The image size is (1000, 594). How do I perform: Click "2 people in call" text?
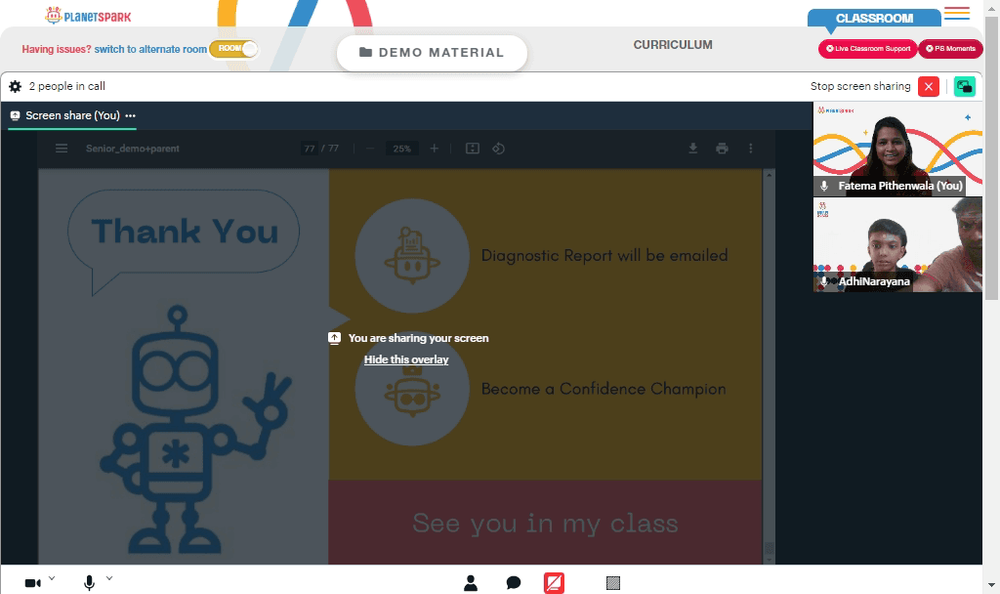coord(67,86)
